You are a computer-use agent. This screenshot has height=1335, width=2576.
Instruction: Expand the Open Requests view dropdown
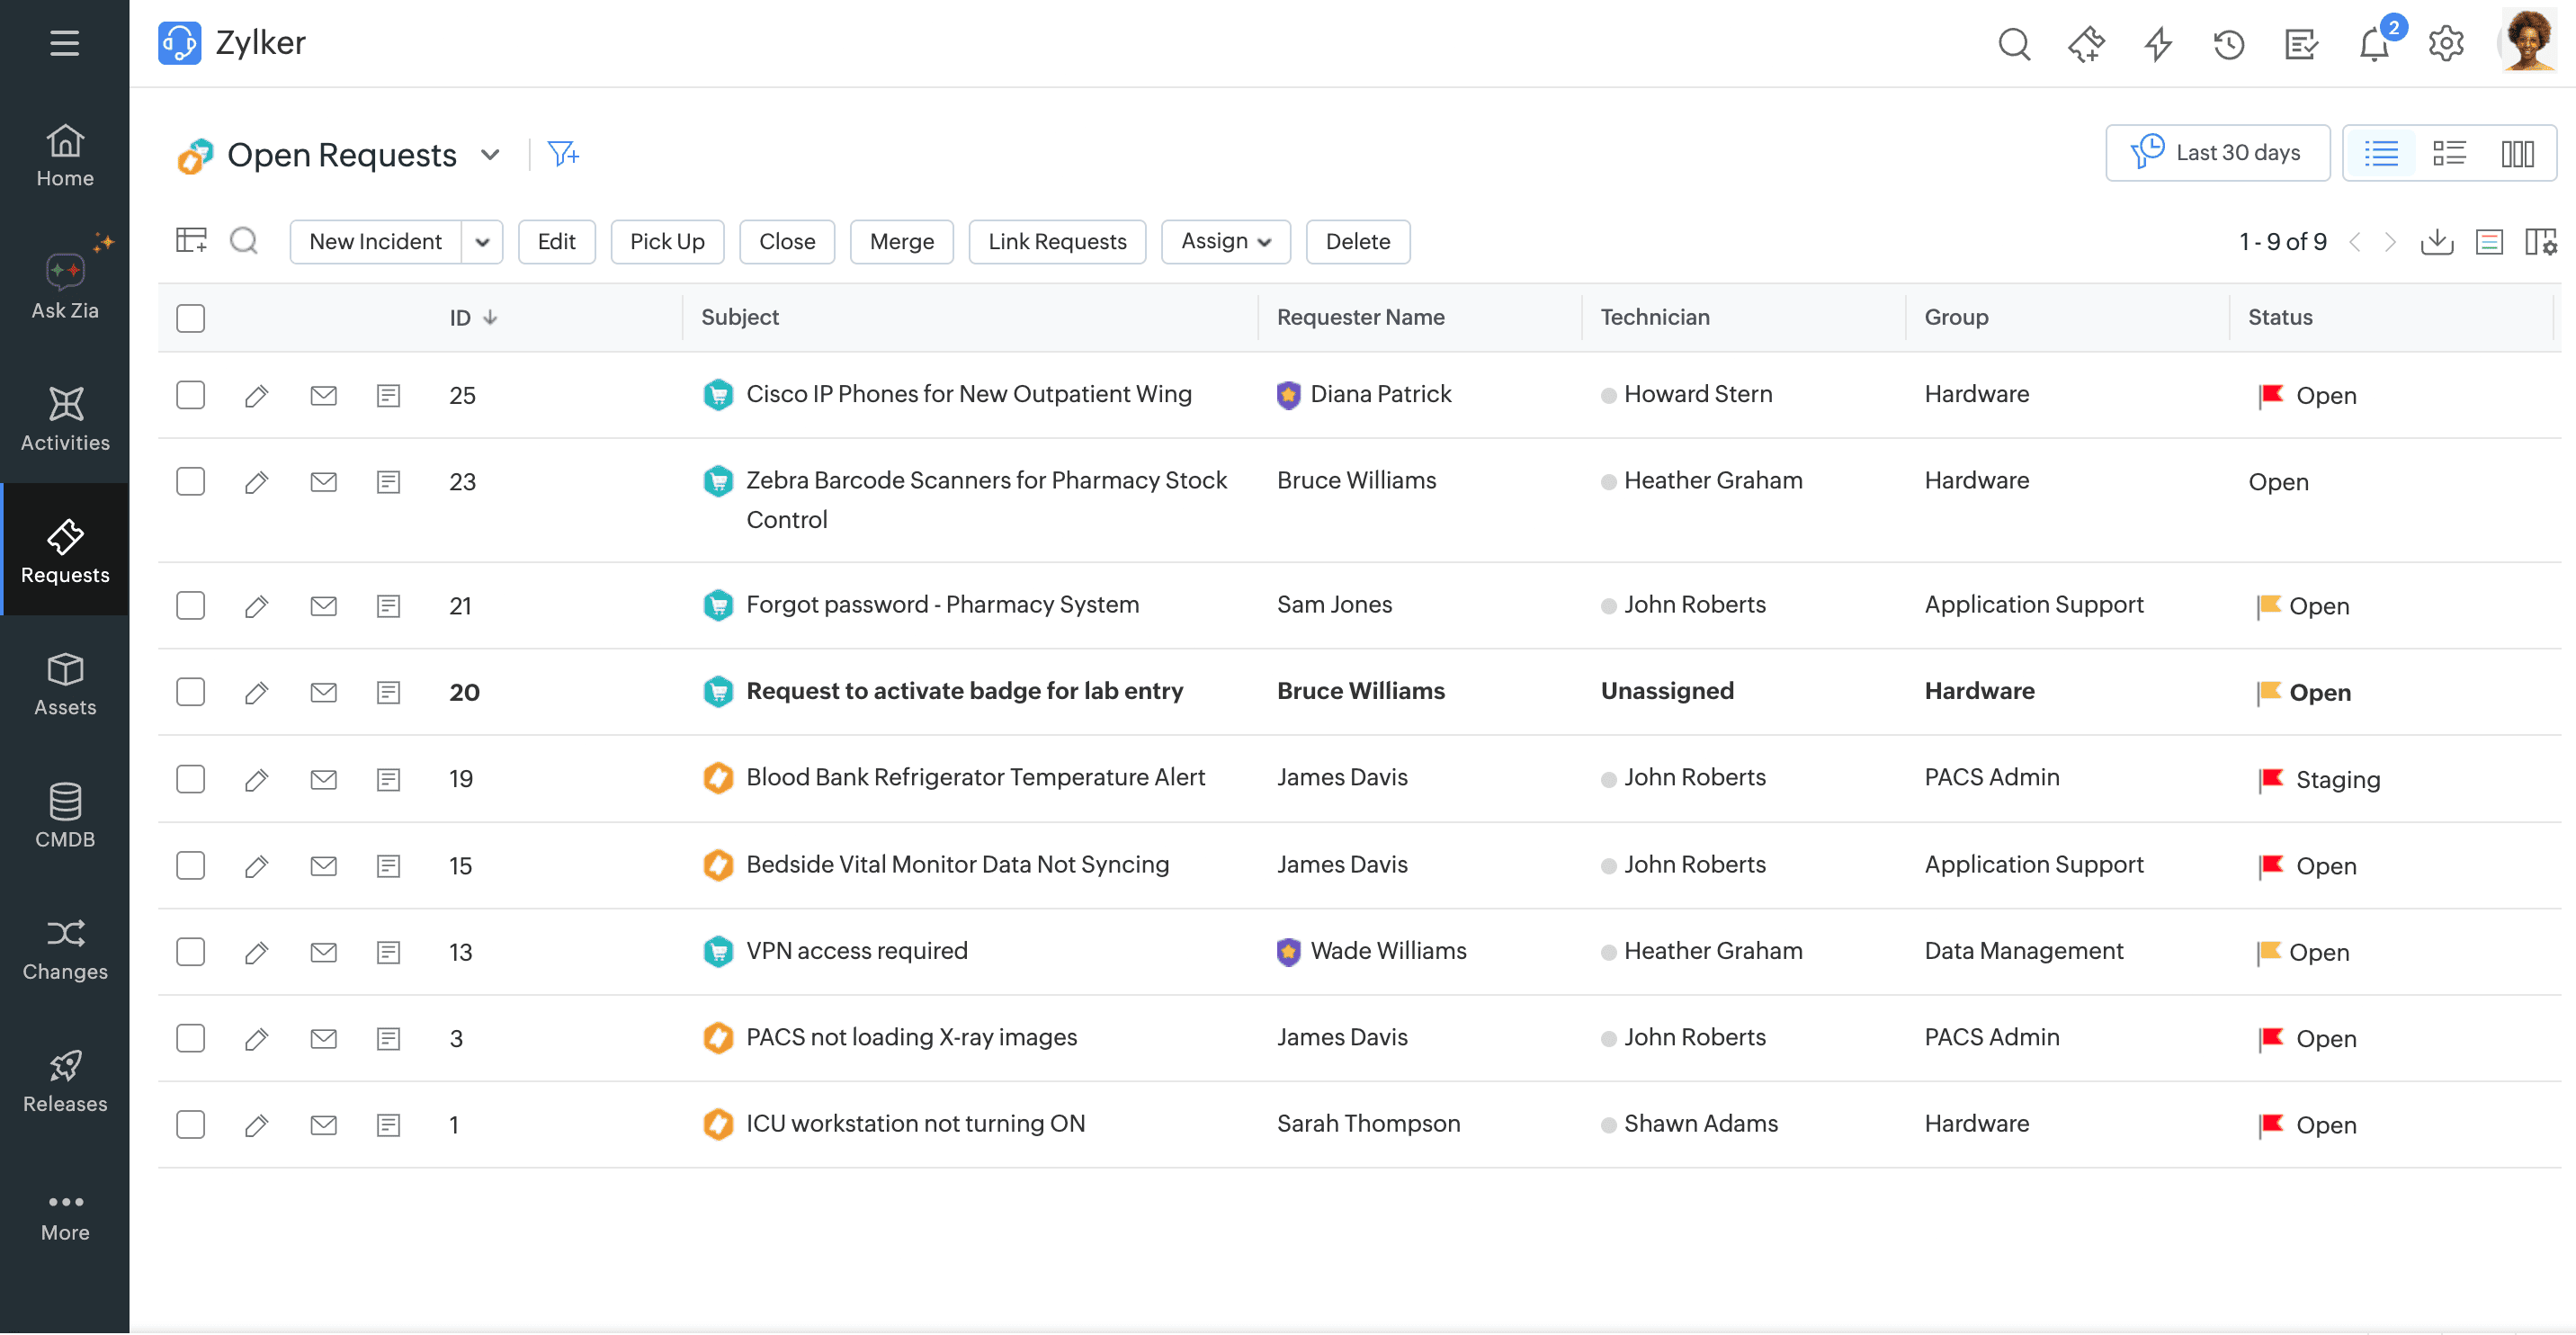coord(490,155)
